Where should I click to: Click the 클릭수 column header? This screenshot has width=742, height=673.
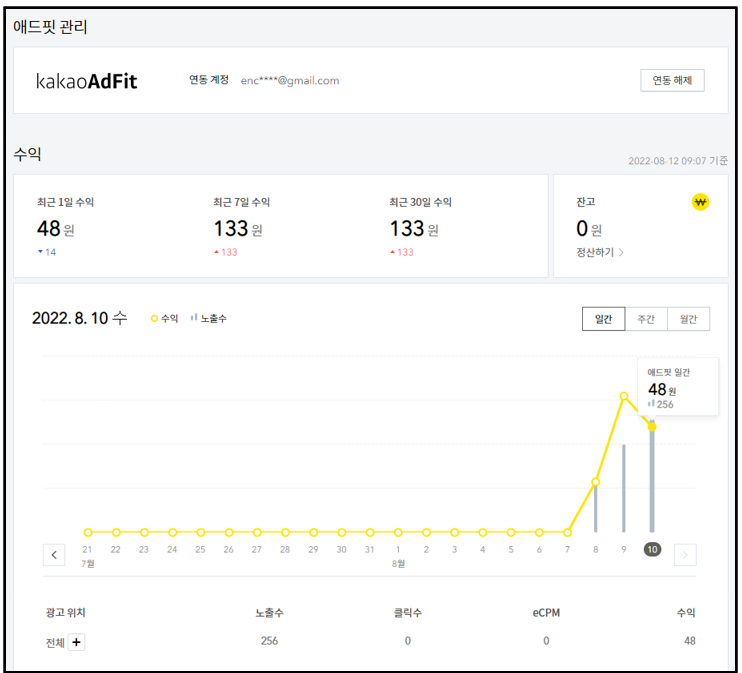(x=407, y=613)
